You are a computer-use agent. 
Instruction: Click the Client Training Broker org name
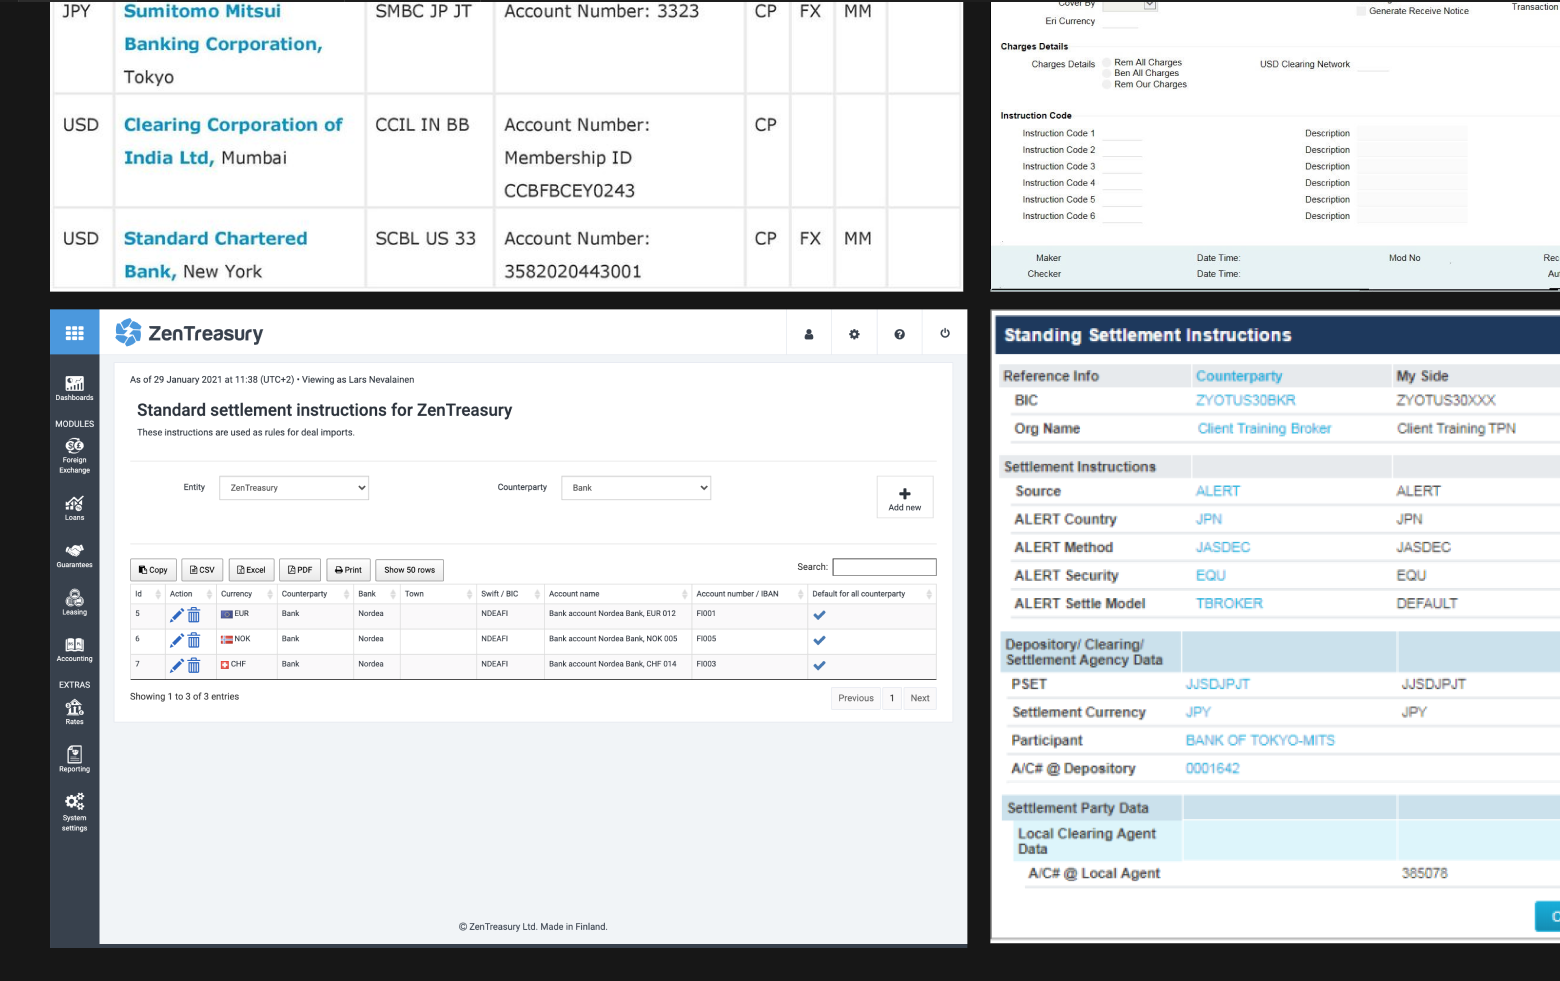pyautogui.click(x=1265, y=428)
